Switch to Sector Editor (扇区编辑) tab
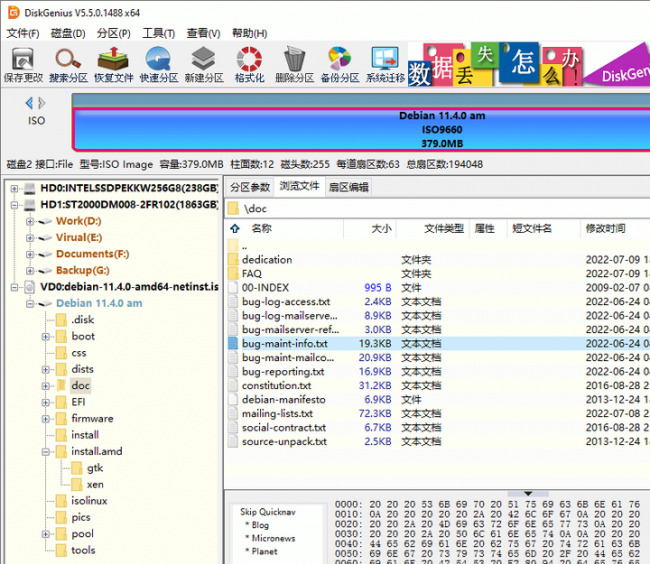Screen dimensions: 650x564 coord(348,187)
